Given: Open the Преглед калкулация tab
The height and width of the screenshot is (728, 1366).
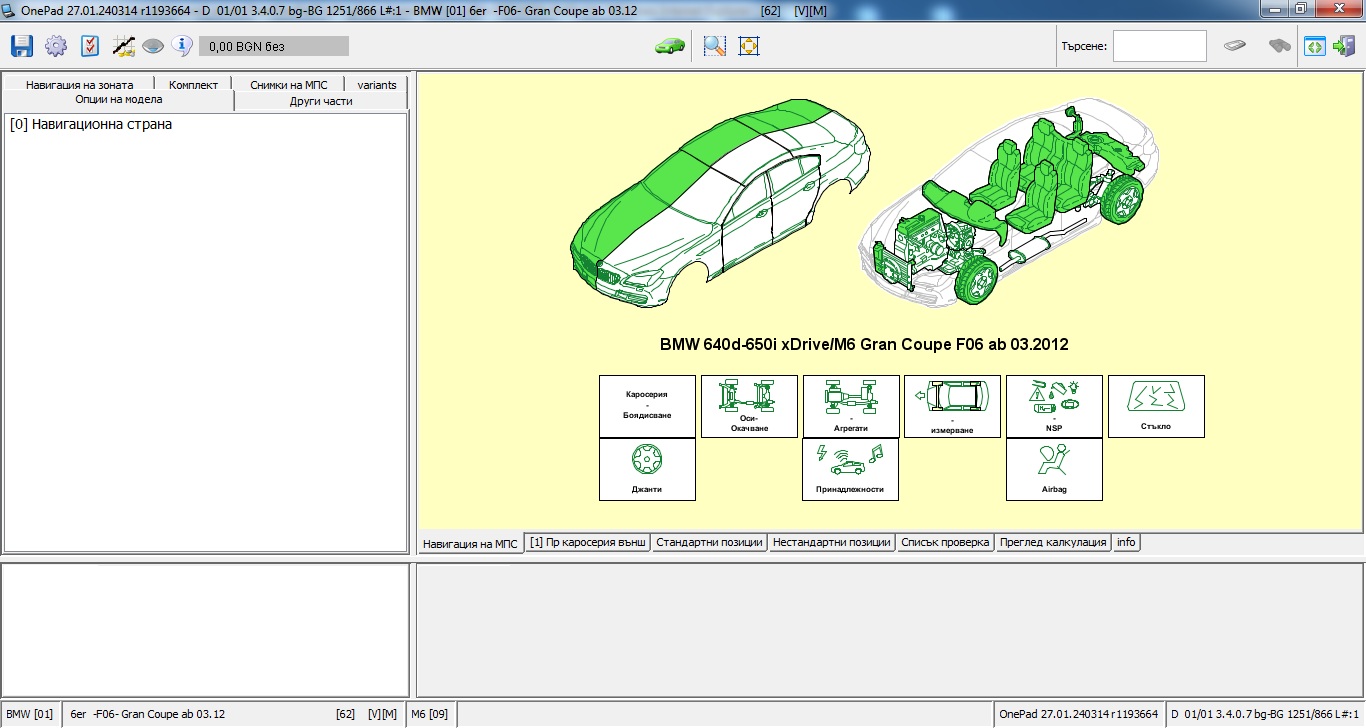Looking at the screenshot, I should pyautogui.click(x=1053, y=542).
